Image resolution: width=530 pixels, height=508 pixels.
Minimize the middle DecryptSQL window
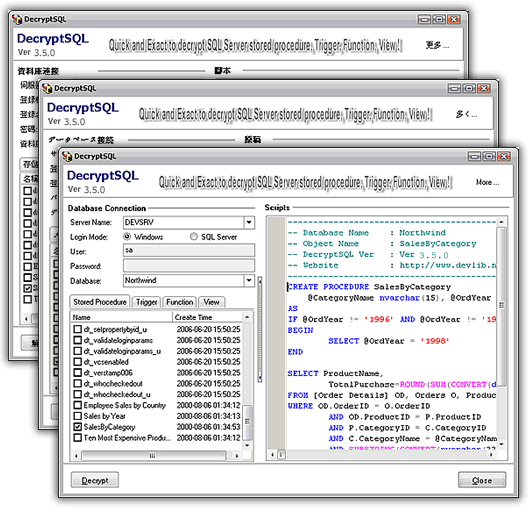[x=455, y=89]
